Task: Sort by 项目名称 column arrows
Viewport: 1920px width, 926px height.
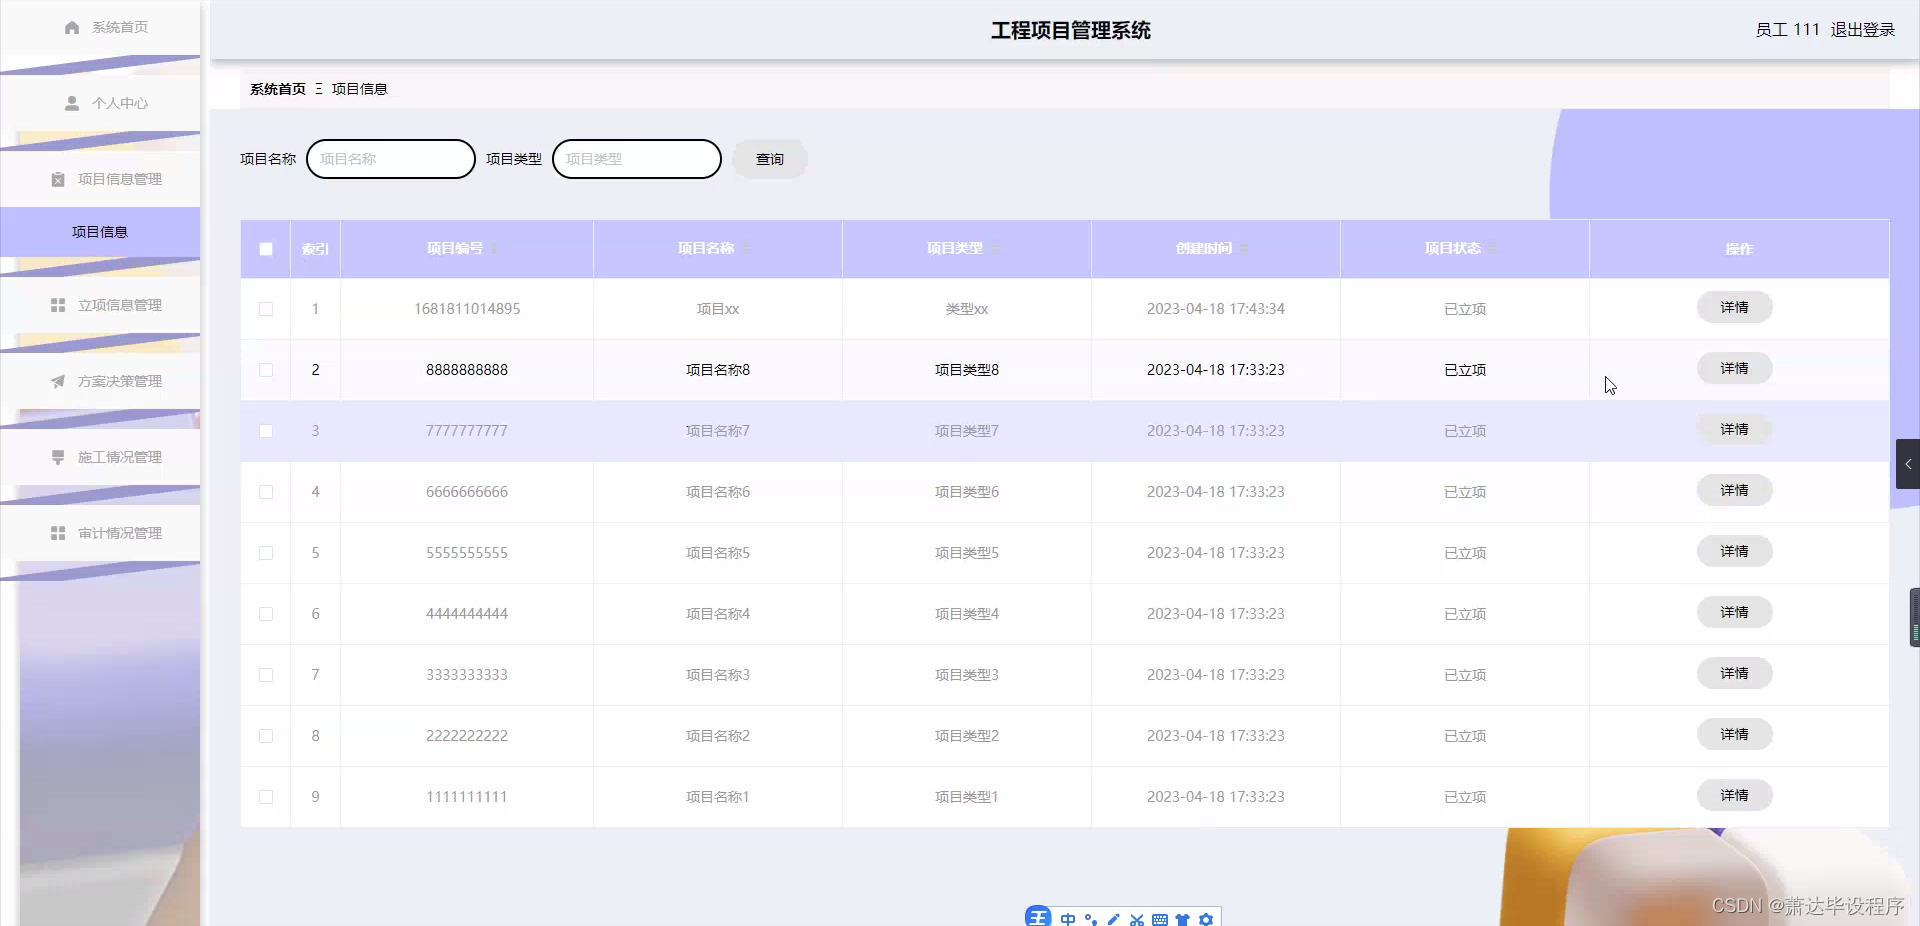Action: pos(746,248)
